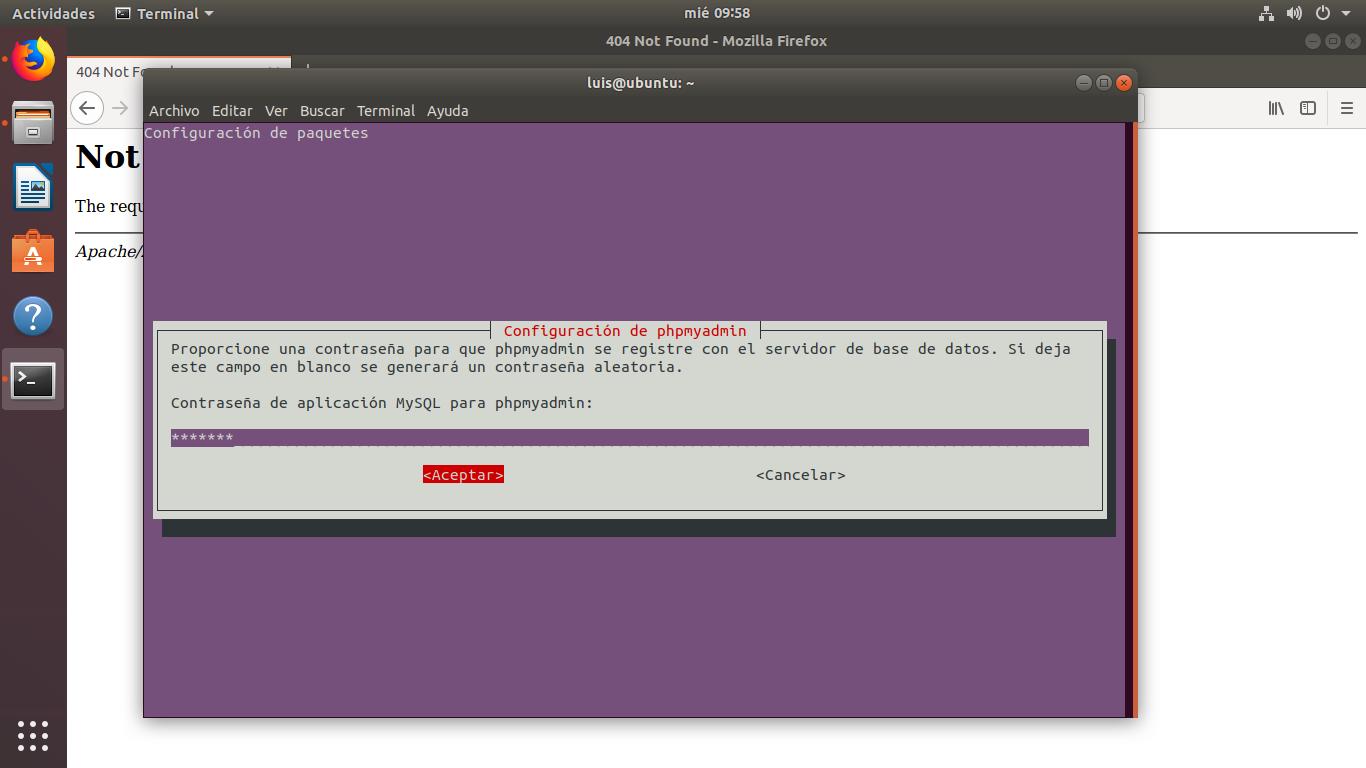The image size is (1366, 768).
Task: Expand the Terminal app menu in top bar
Action: [x=165, y=13]
